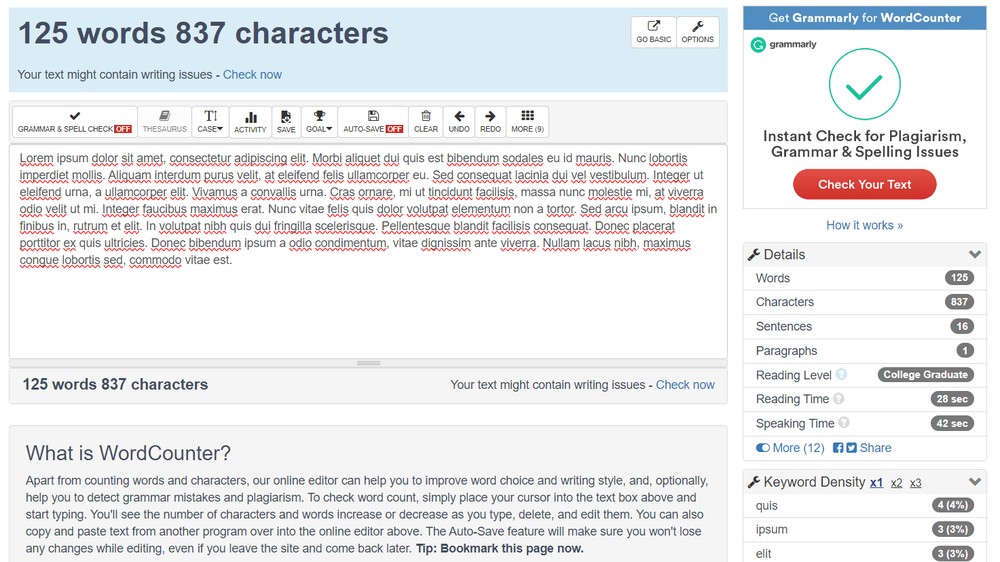Collapse the Keyword Density panel chevron
This screenshot has width=1000, height=562.
pos(974,482)
